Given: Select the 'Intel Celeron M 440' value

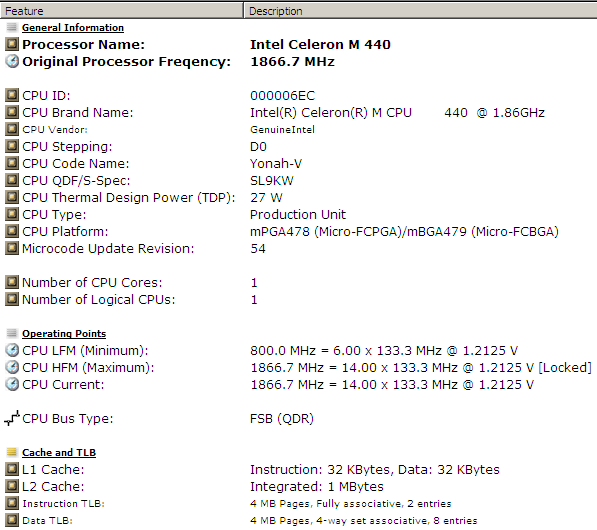Looking at the screenshot, I should coord(320,45).
